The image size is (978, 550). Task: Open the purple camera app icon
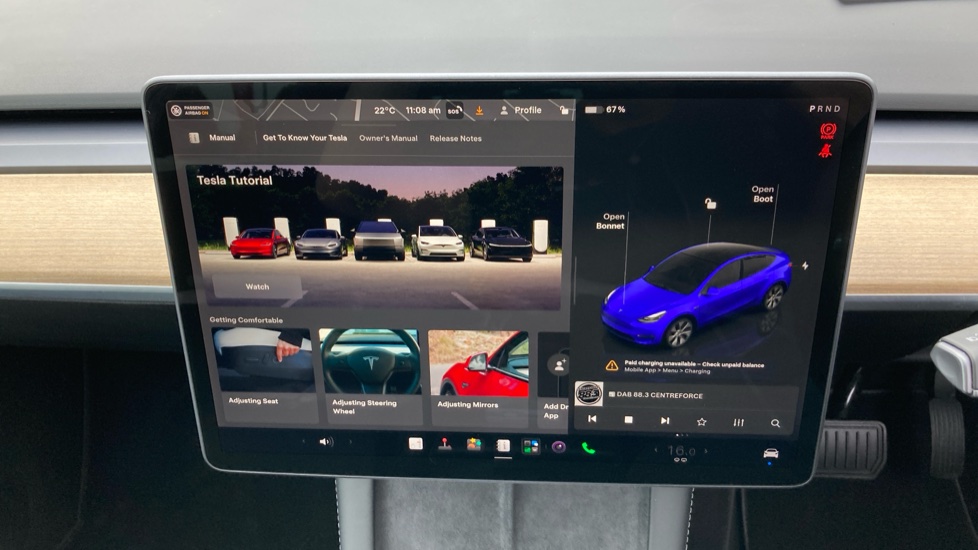[558, 447]
